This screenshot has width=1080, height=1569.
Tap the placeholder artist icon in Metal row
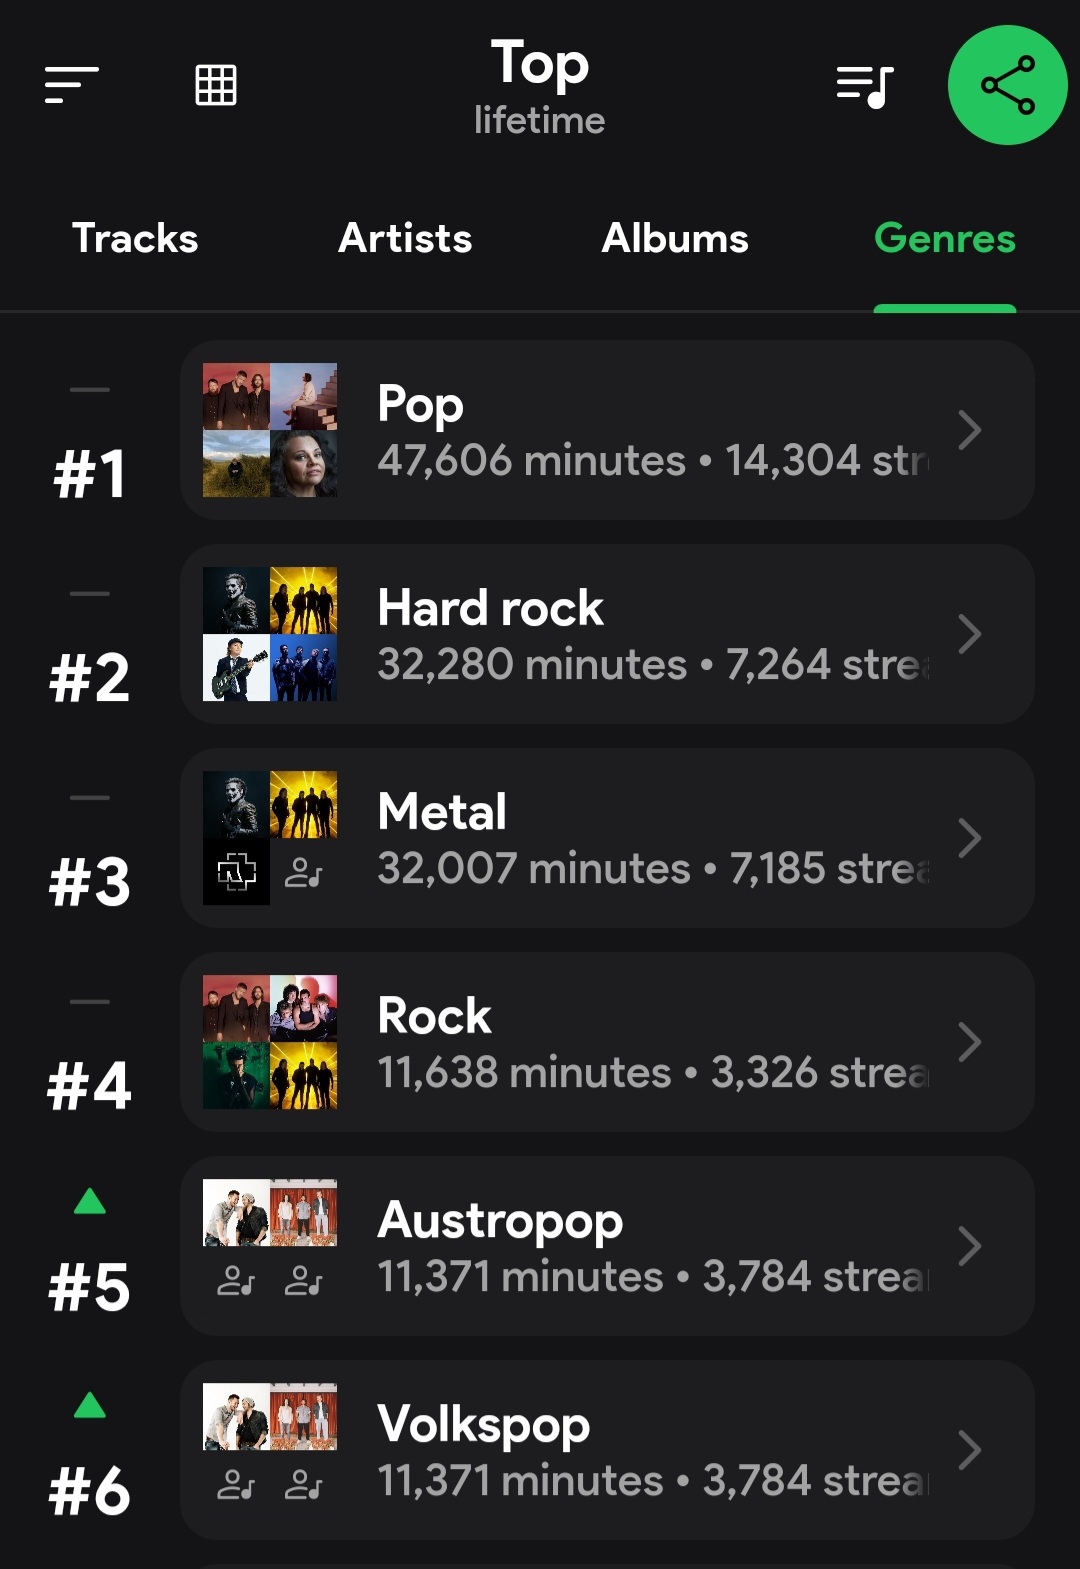(303, 873)
